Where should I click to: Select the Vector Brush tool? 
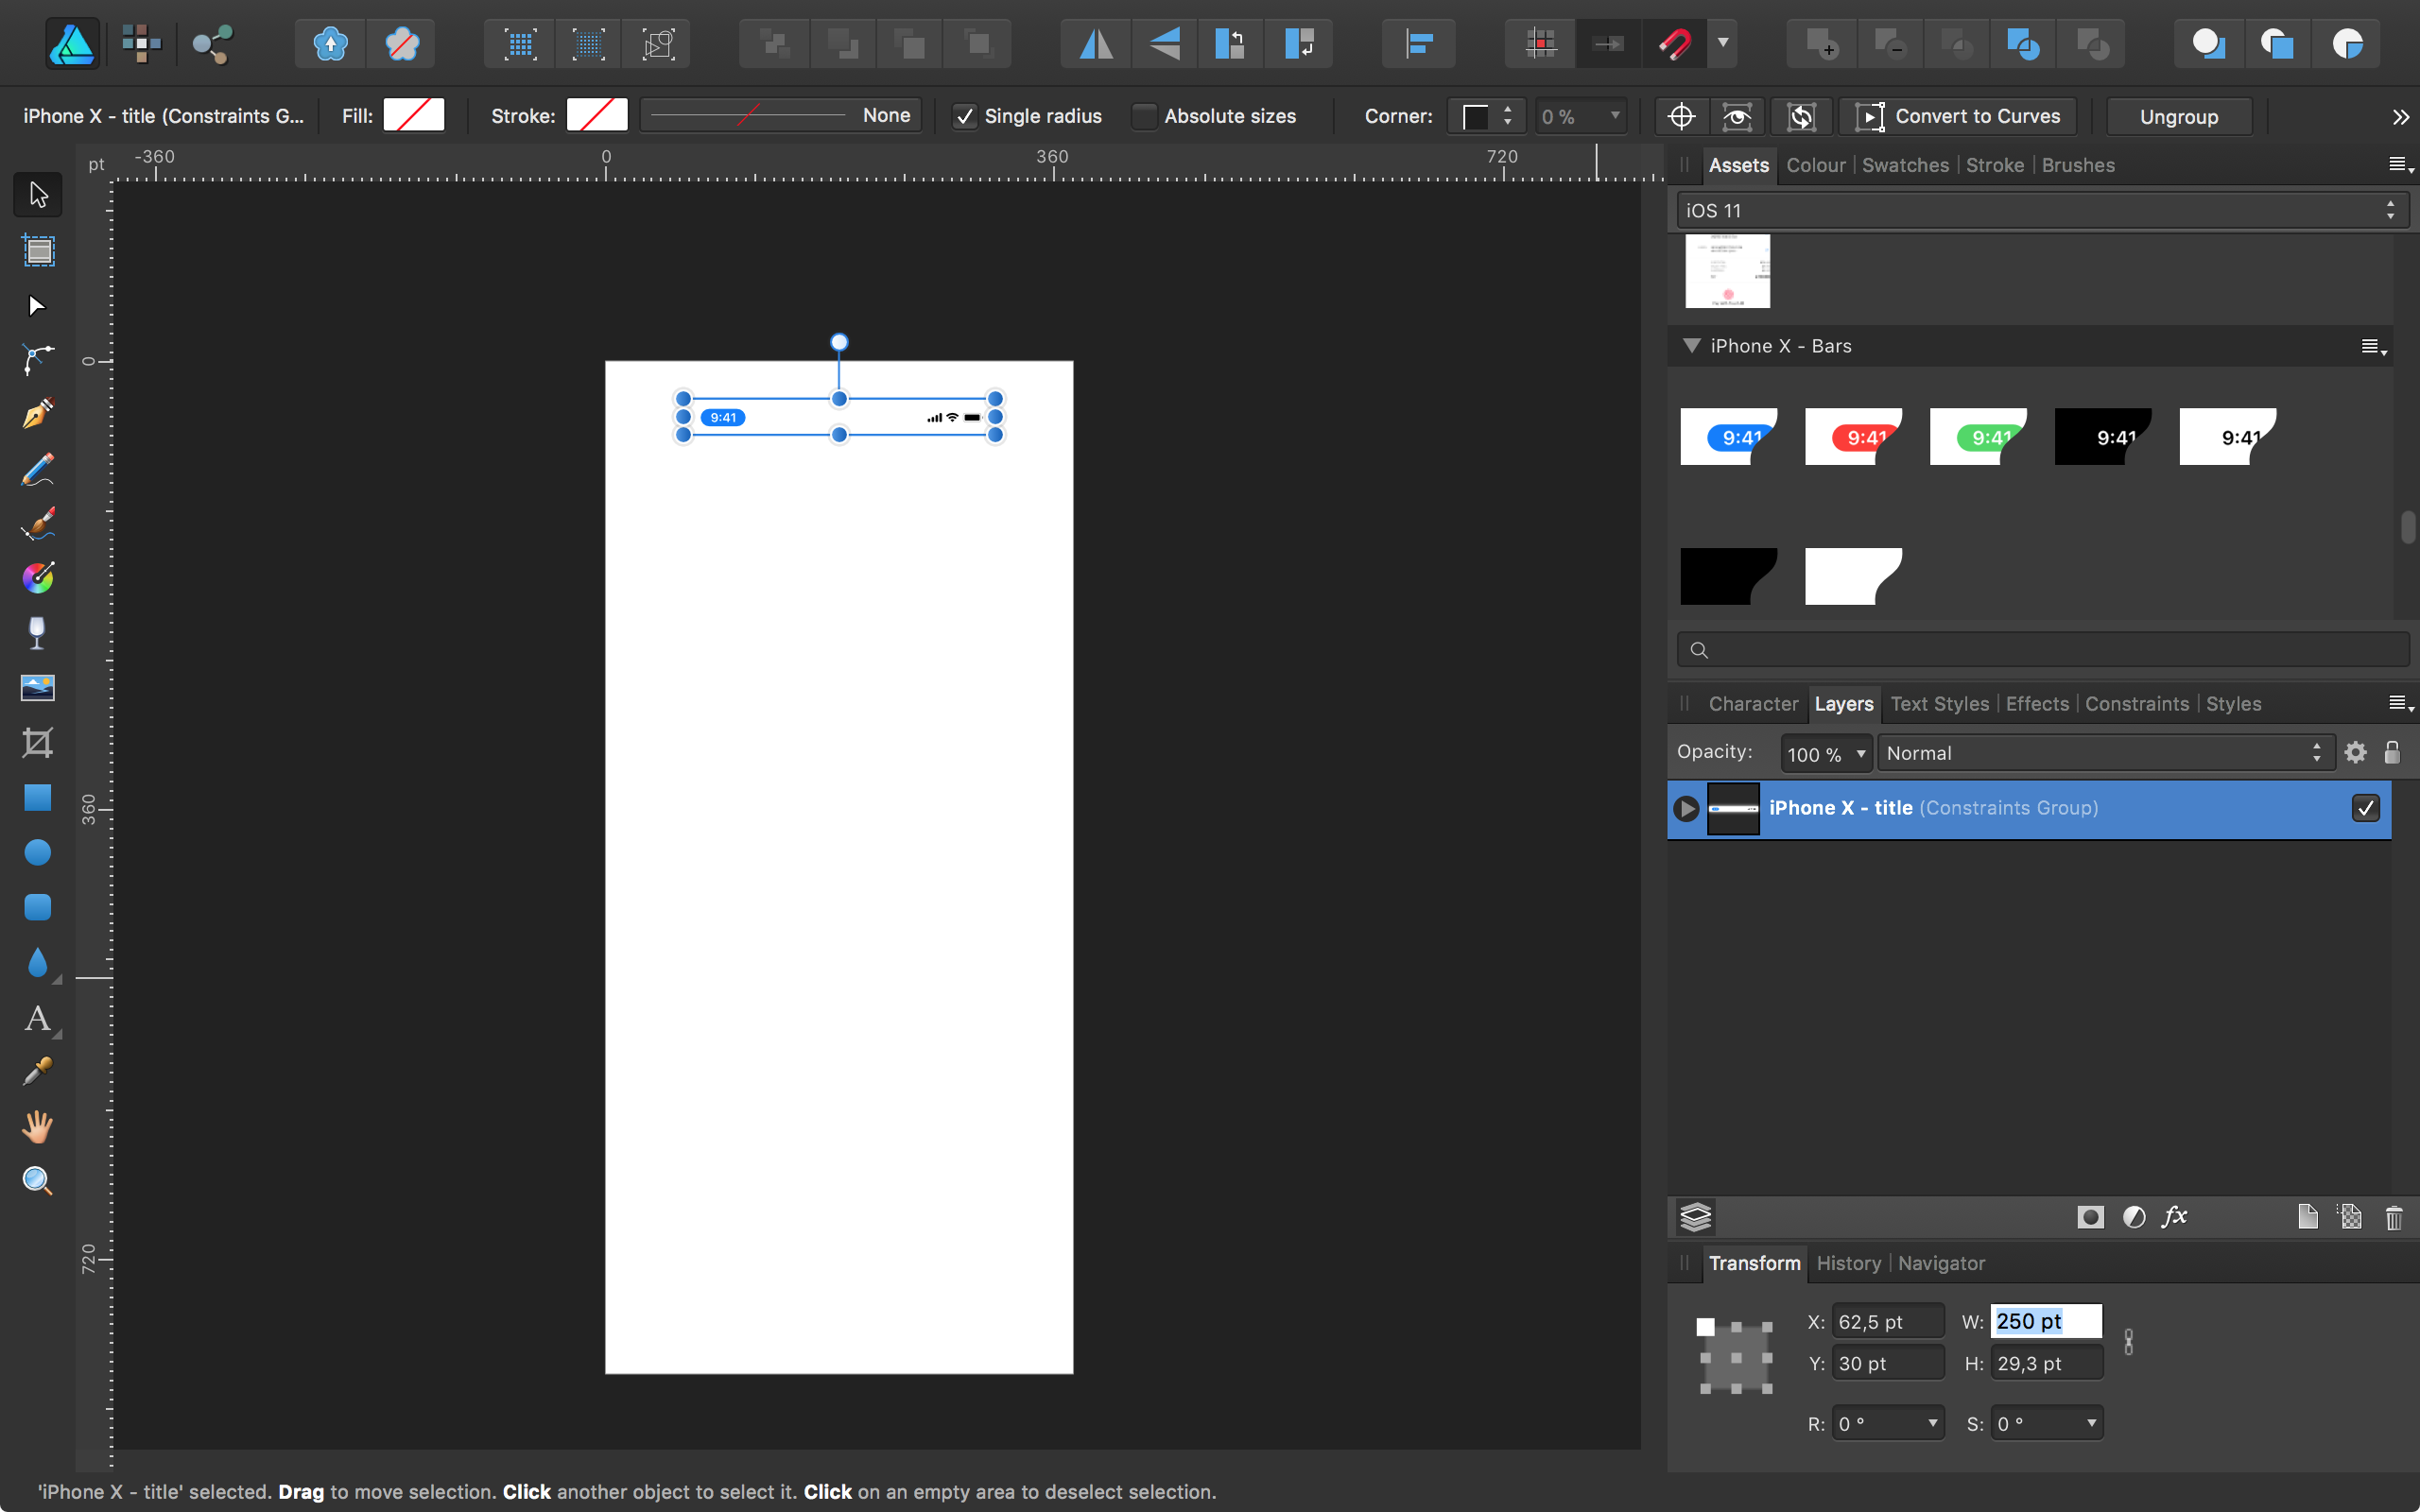[38, 523]
